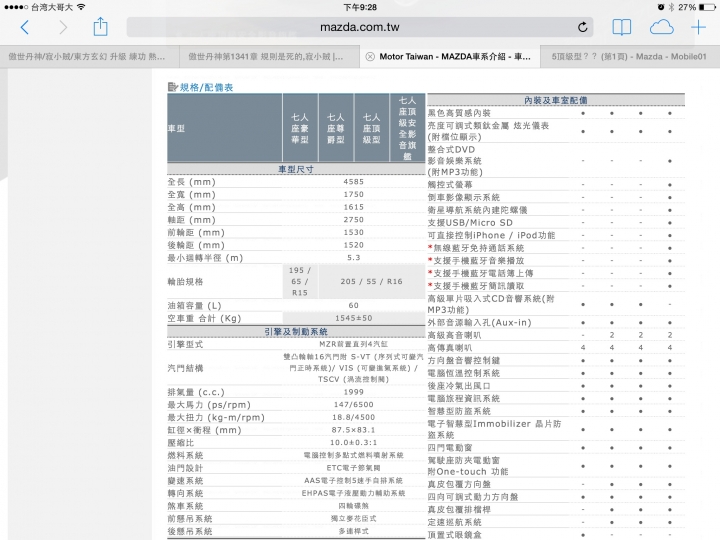Viewport: 720px width, 540px height.
Task: Click the 轉向系統 EHPAS value
Action: point(354,493)
